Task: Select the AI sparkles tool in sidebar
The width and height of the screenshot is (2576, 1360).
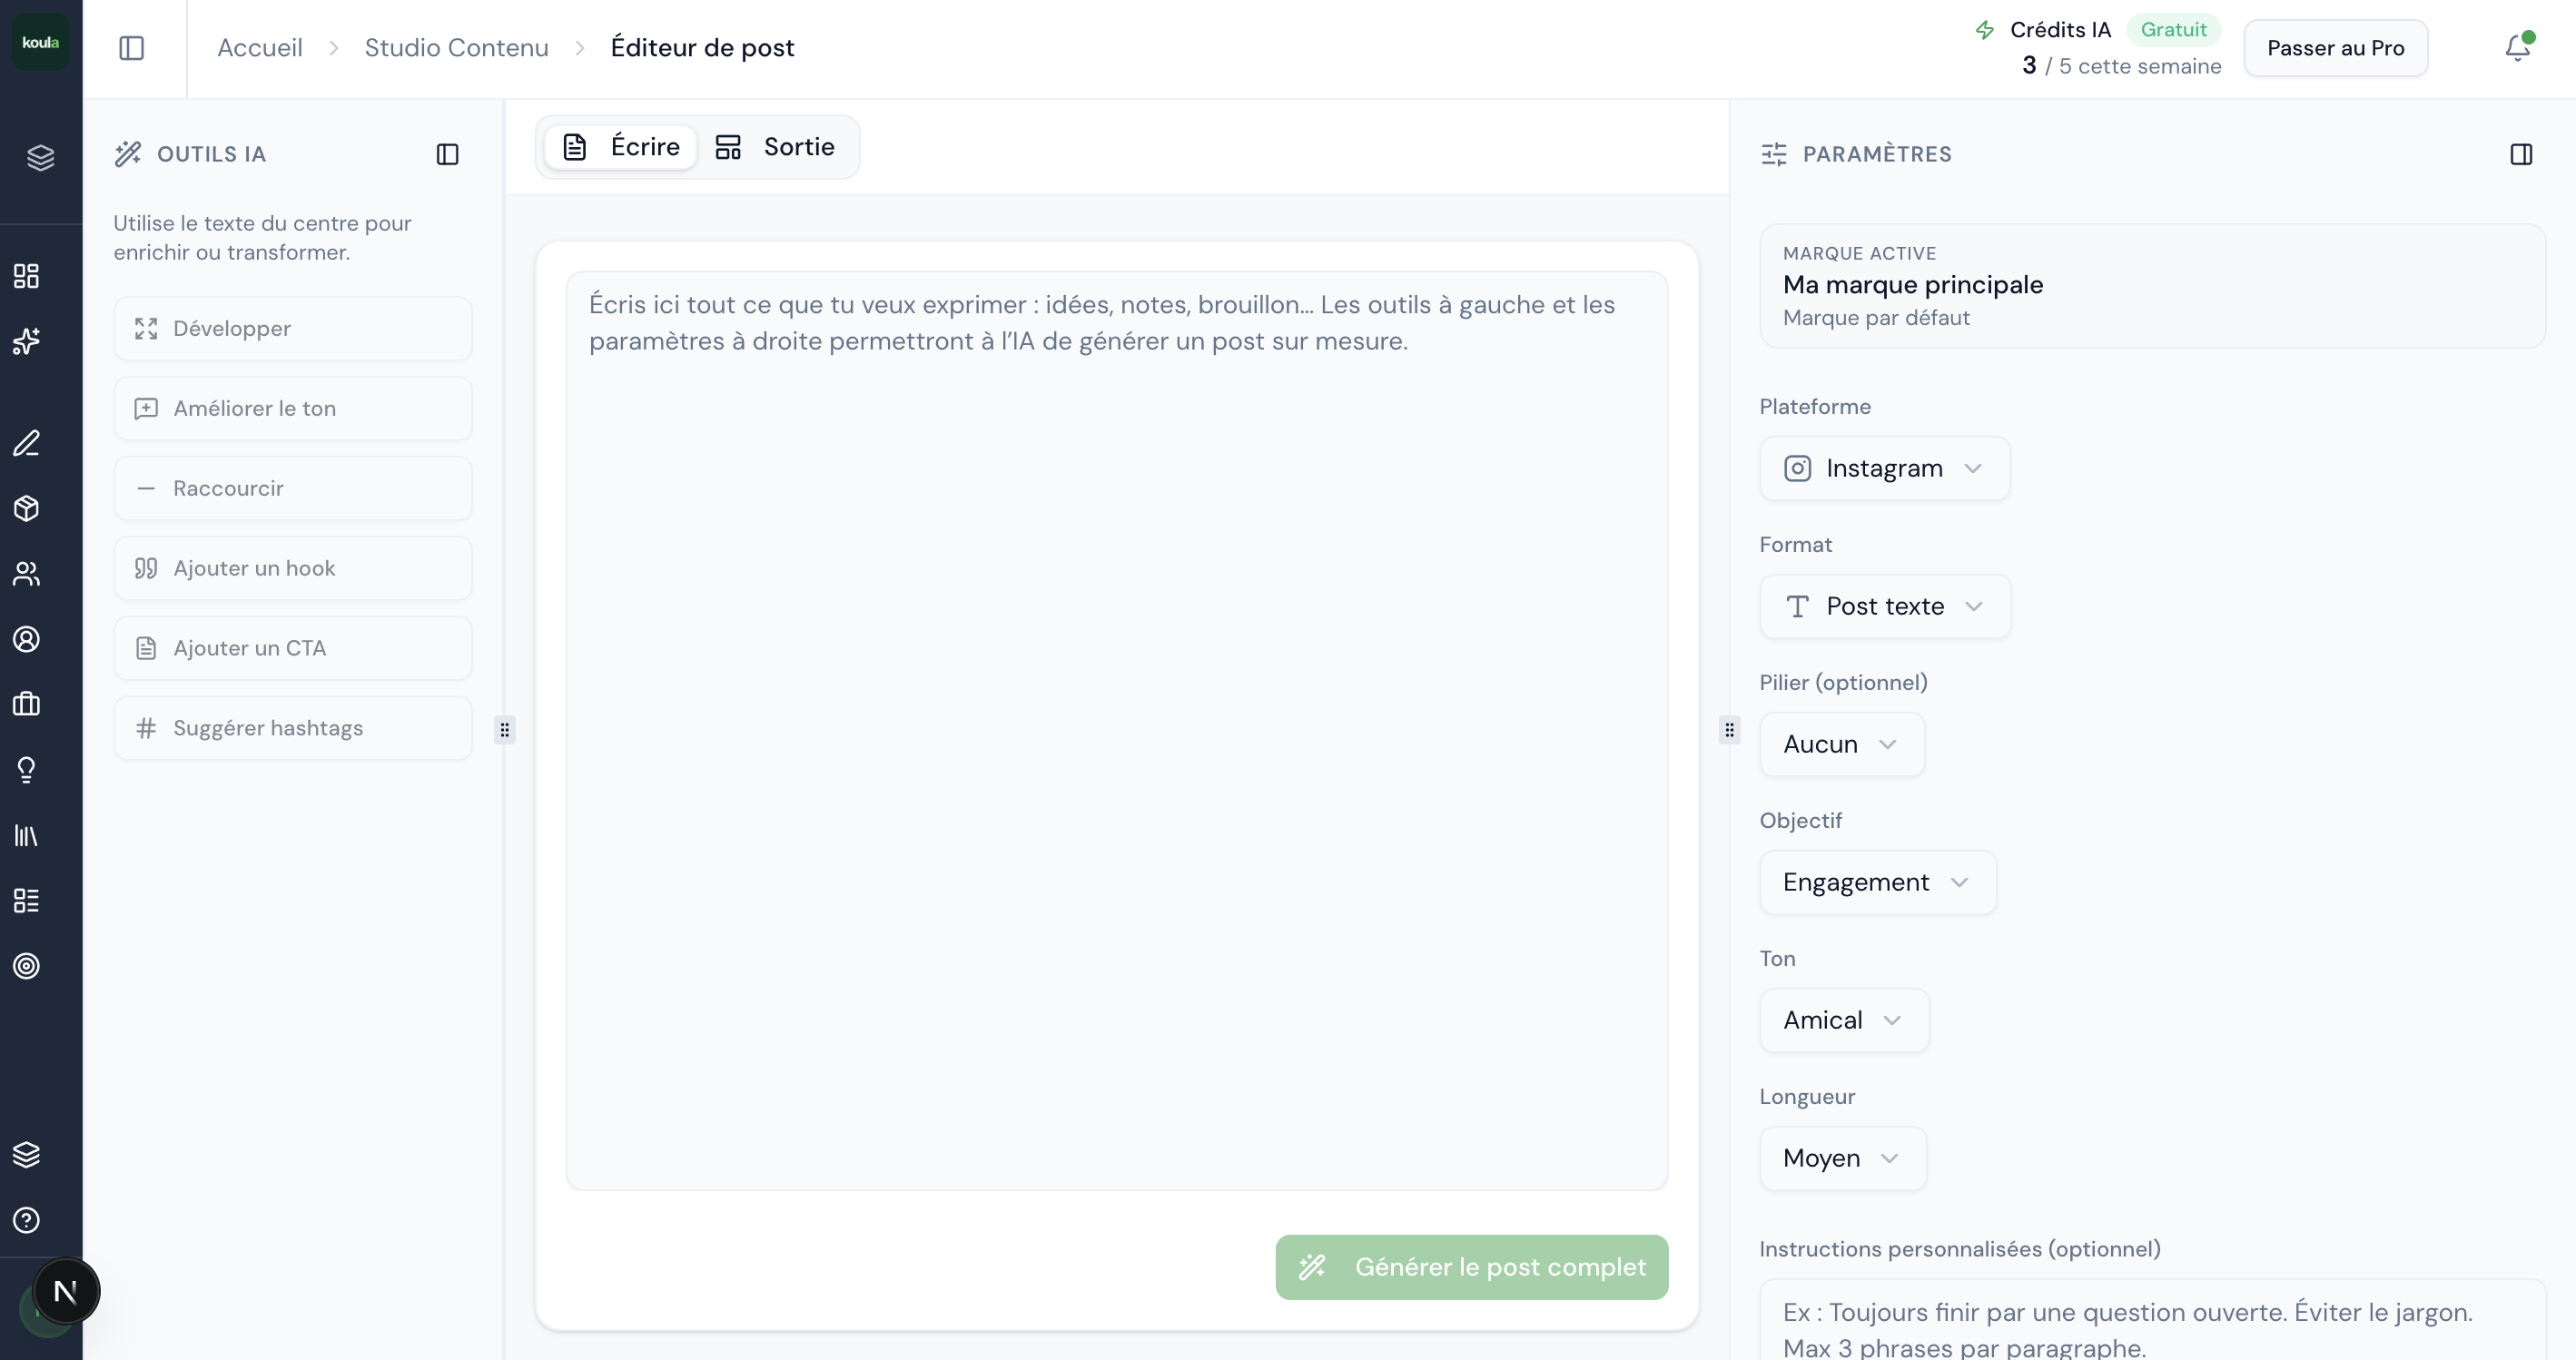Action: coord(26,341)
